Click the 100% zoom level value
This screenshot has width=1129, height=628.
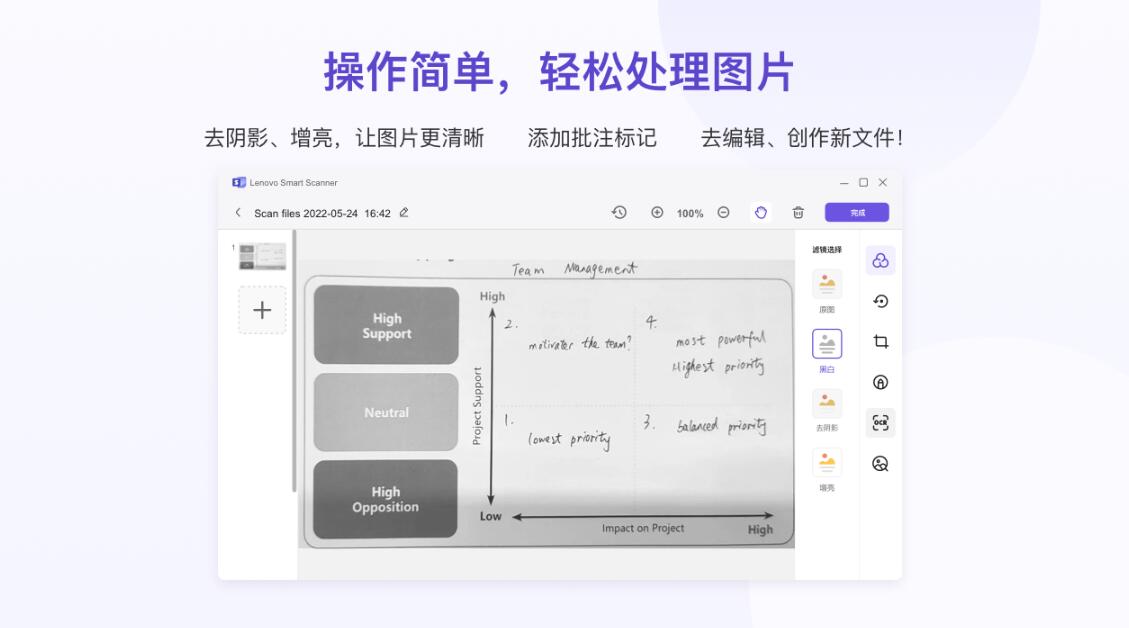[x=690, y=213]
